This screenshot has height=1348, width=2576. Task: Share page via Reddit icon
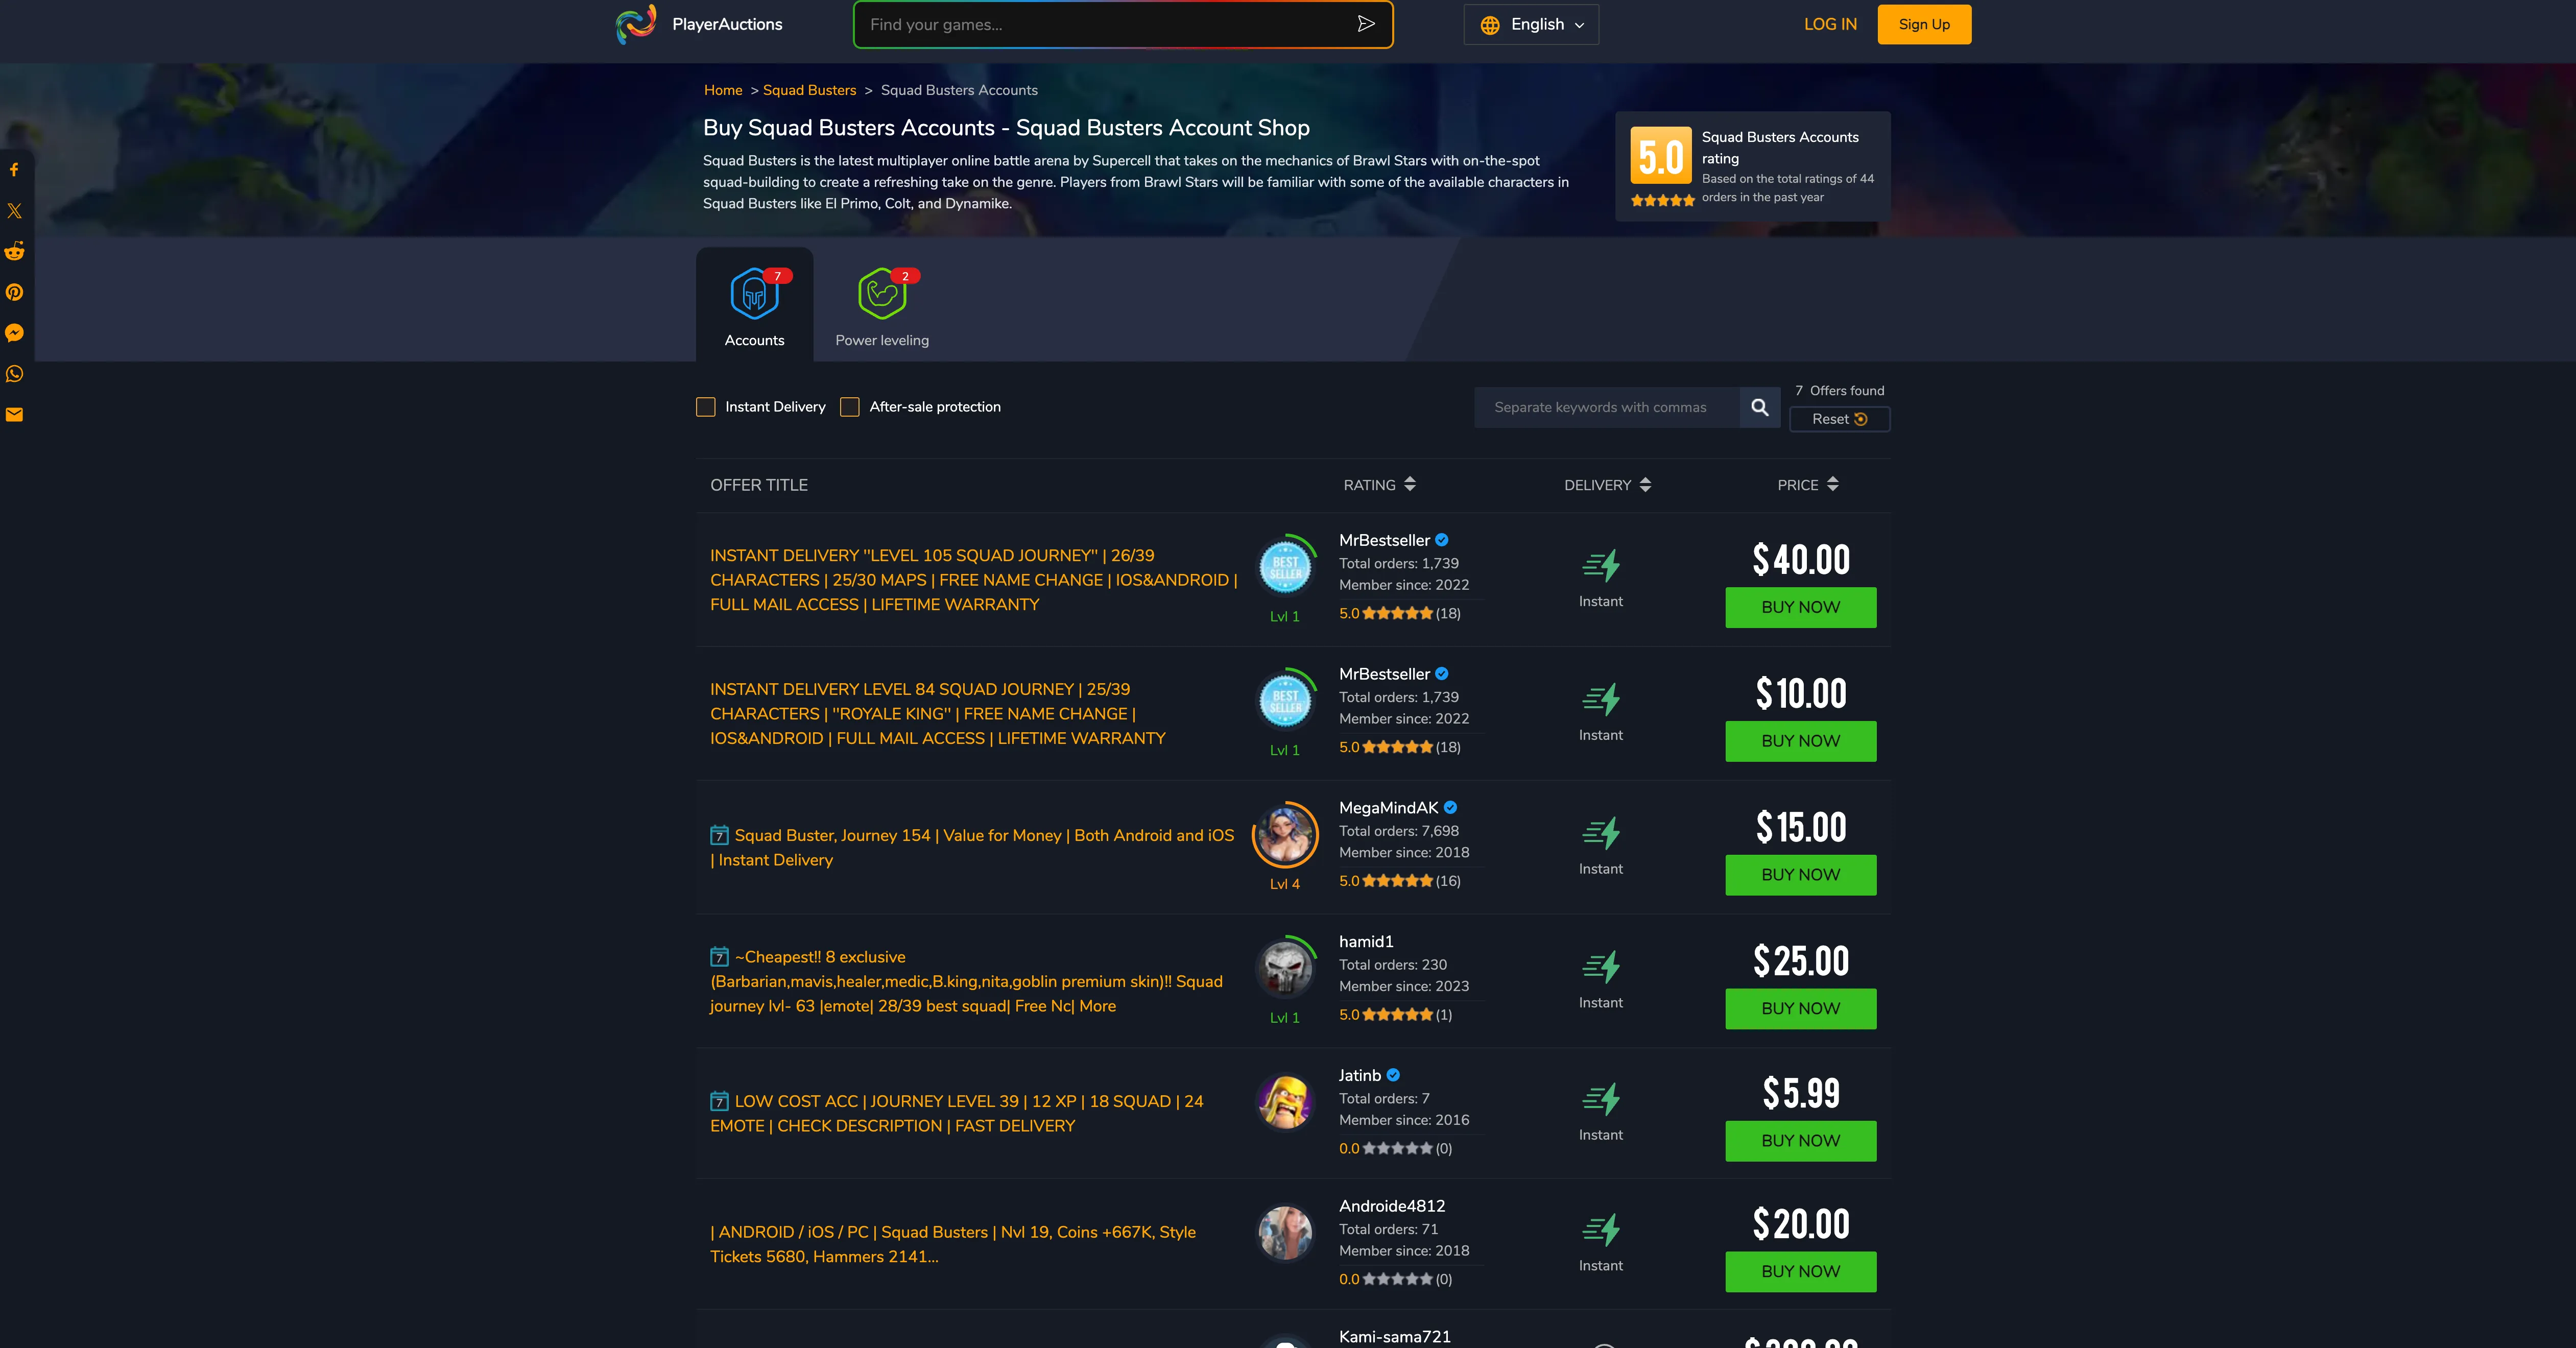click(14, 252)
